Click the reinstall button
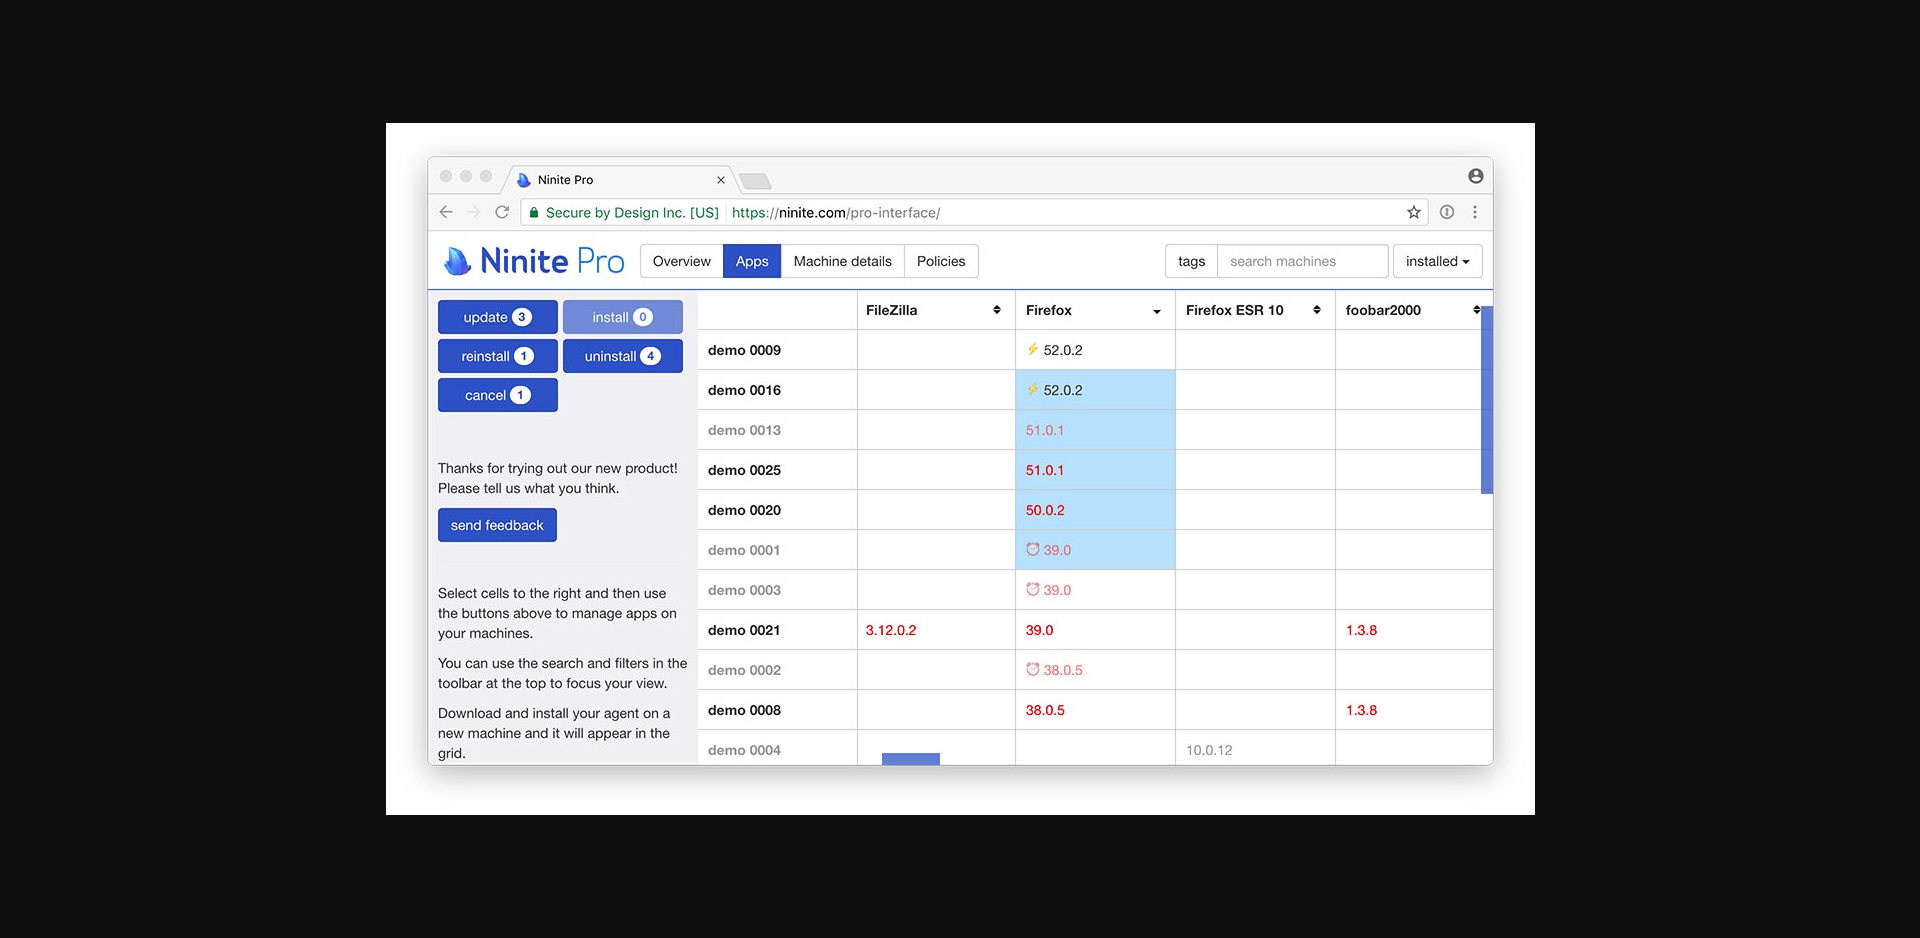The image size is (1920, 938). coord(498,356)
